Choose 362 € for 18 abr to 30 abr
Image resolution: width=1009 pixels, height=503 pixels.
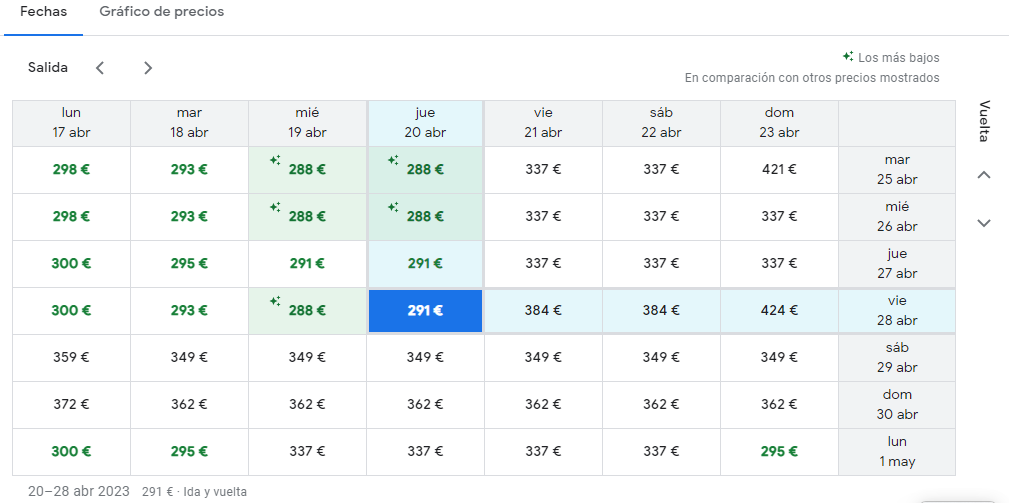tap(189, 405)
